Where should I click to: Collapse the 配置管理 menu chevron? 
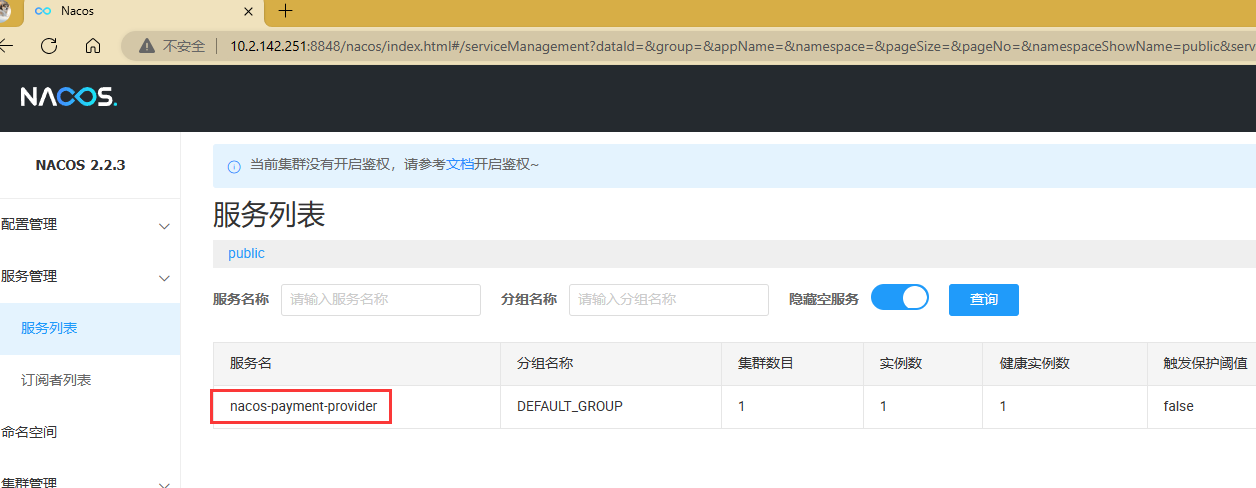pyautogui.click(x=165, y=226)
